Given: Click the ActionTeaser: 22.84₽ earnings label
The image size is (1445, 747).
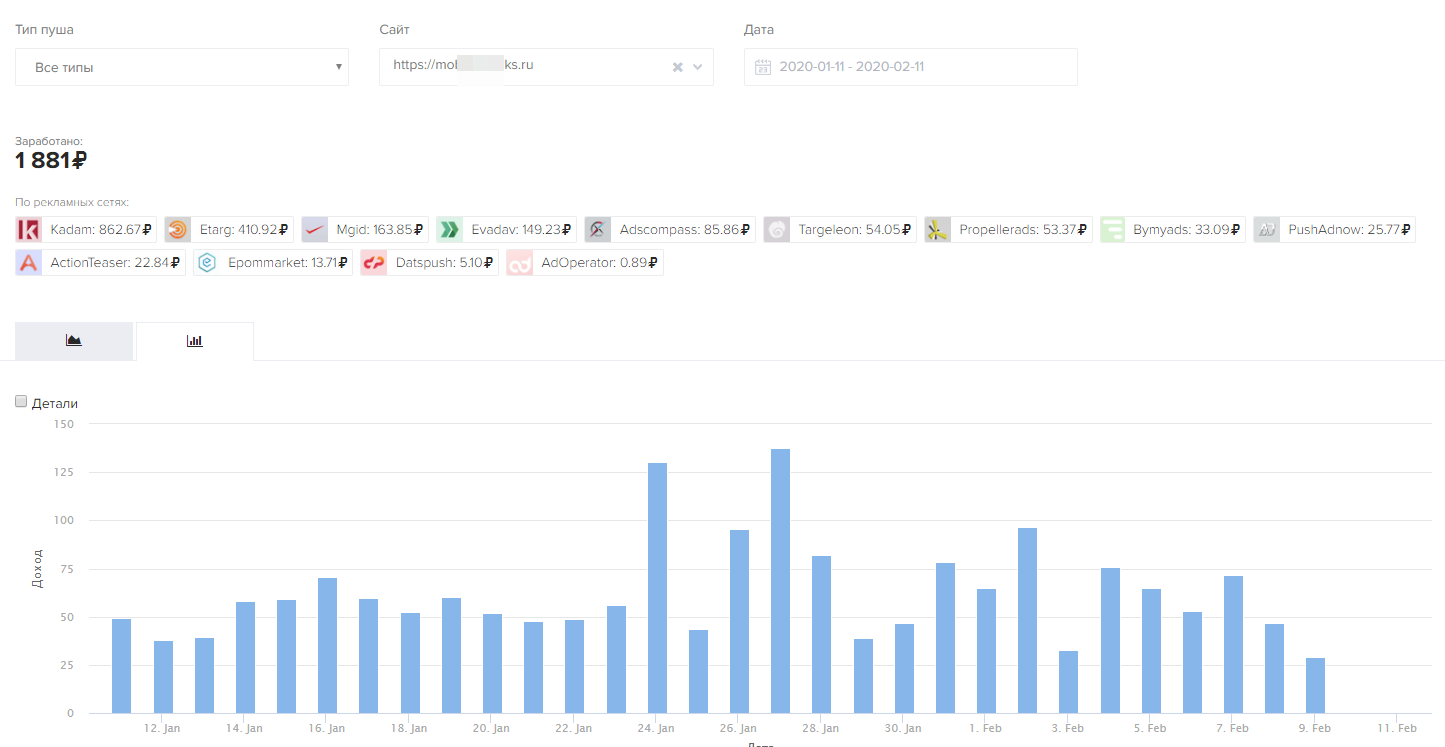Looking at the screenshot, I should pyautogui.click(x=116, y=263).
